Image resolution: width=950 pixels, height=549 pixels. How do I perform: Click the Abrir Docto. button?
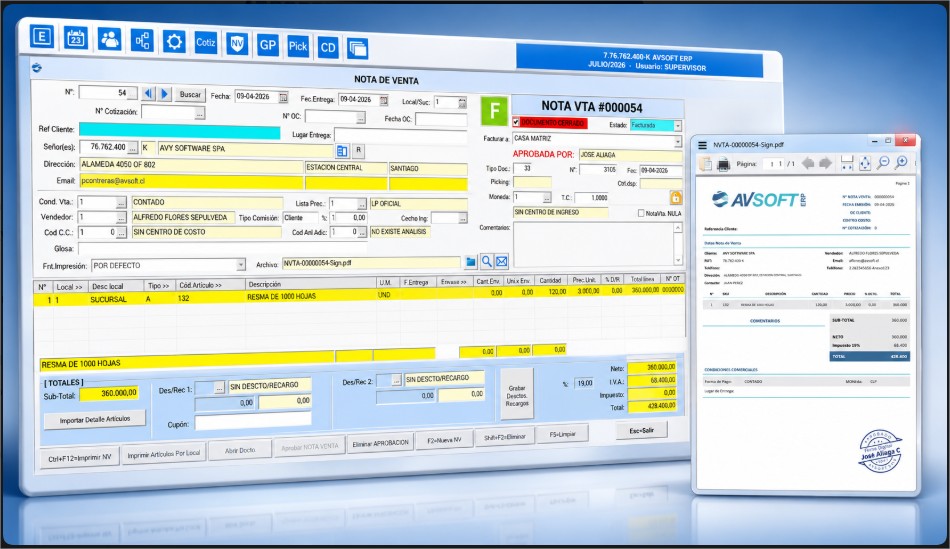click(x=240, y=450)
